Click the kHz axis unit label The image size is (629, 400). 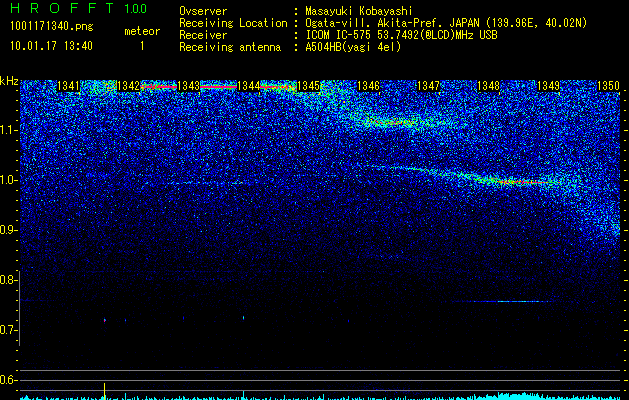coord(9,81)
